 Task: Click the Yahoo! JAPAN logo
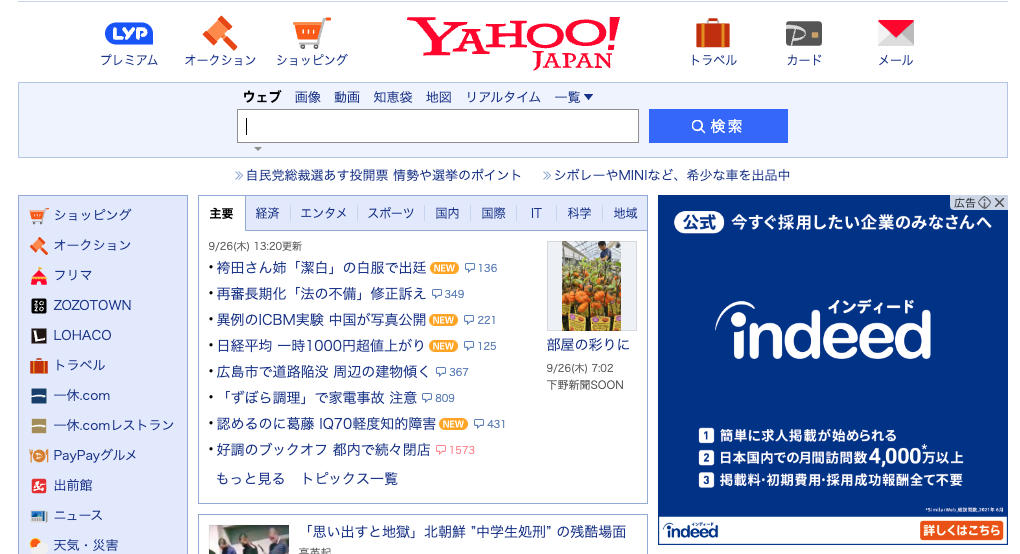[x=513, y=43]
